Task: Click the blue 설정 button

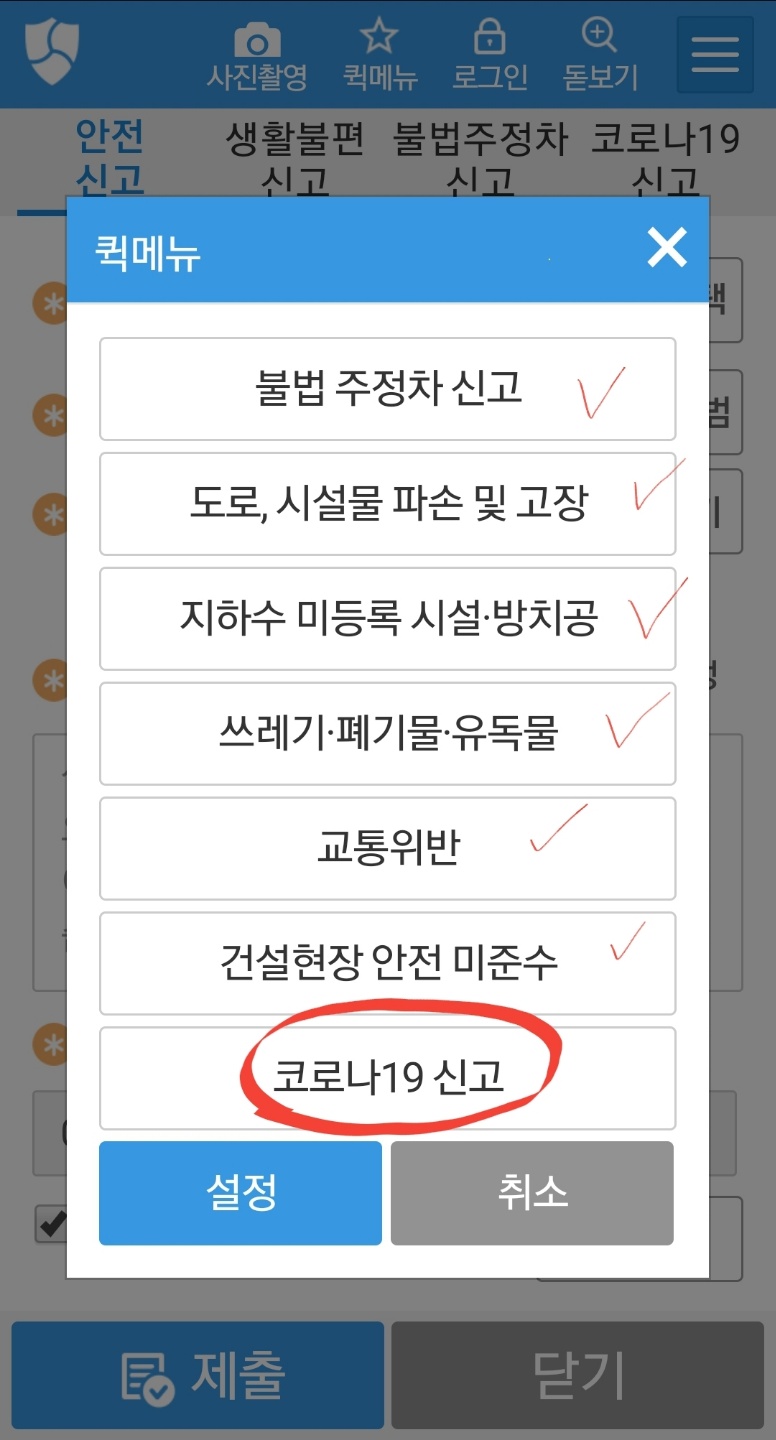Action: coord(241,1193)
